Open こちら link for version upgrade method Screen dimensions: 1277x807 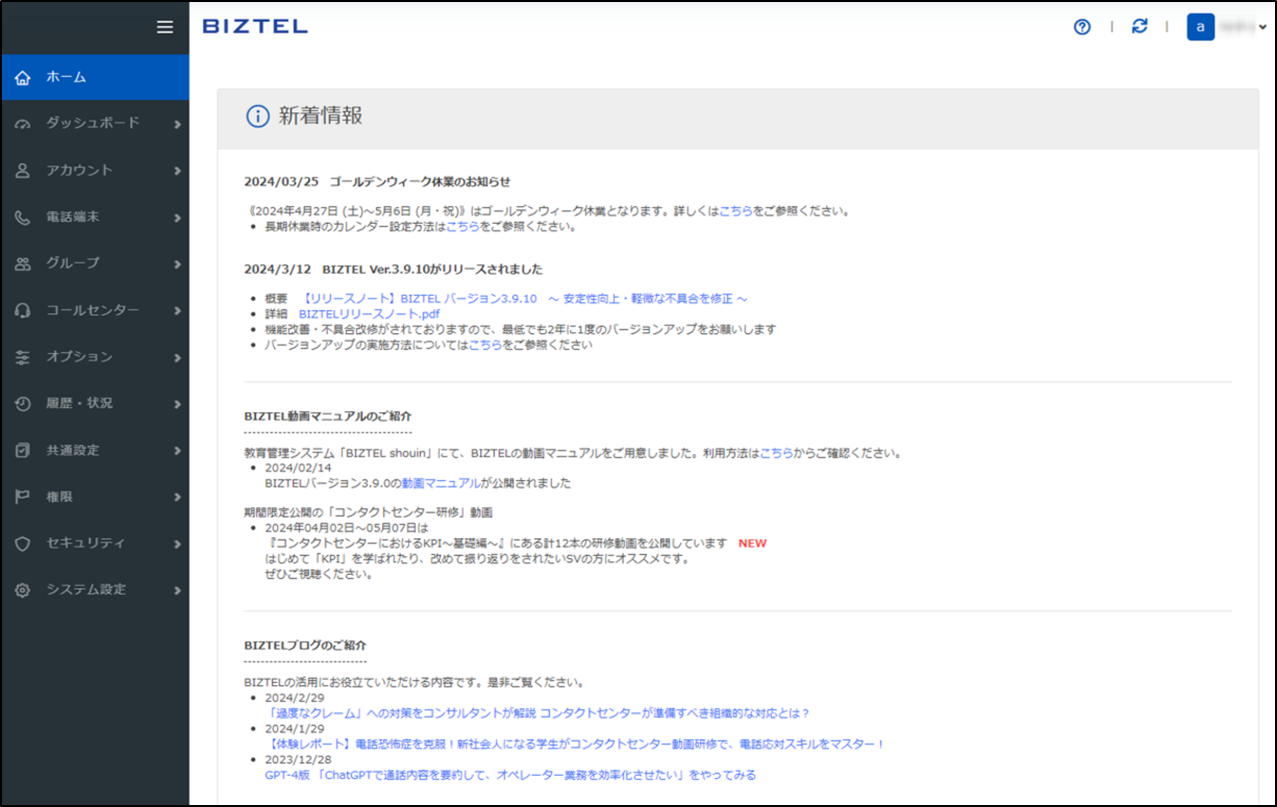pos(486,345)
